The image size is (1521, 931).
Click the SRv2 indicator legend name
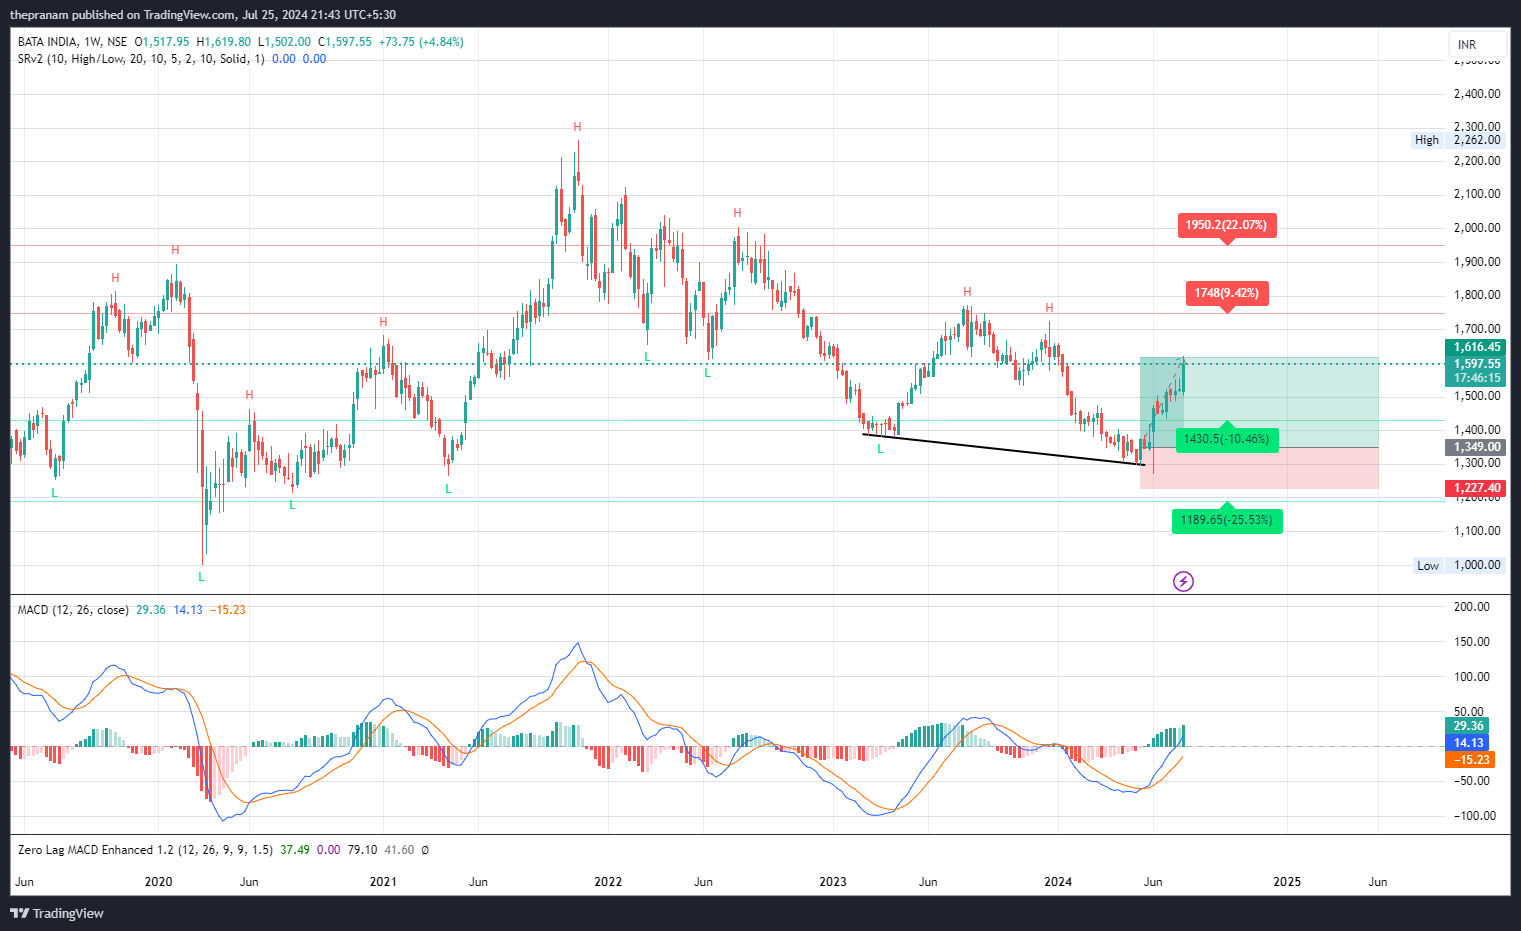tap(141, 59)
